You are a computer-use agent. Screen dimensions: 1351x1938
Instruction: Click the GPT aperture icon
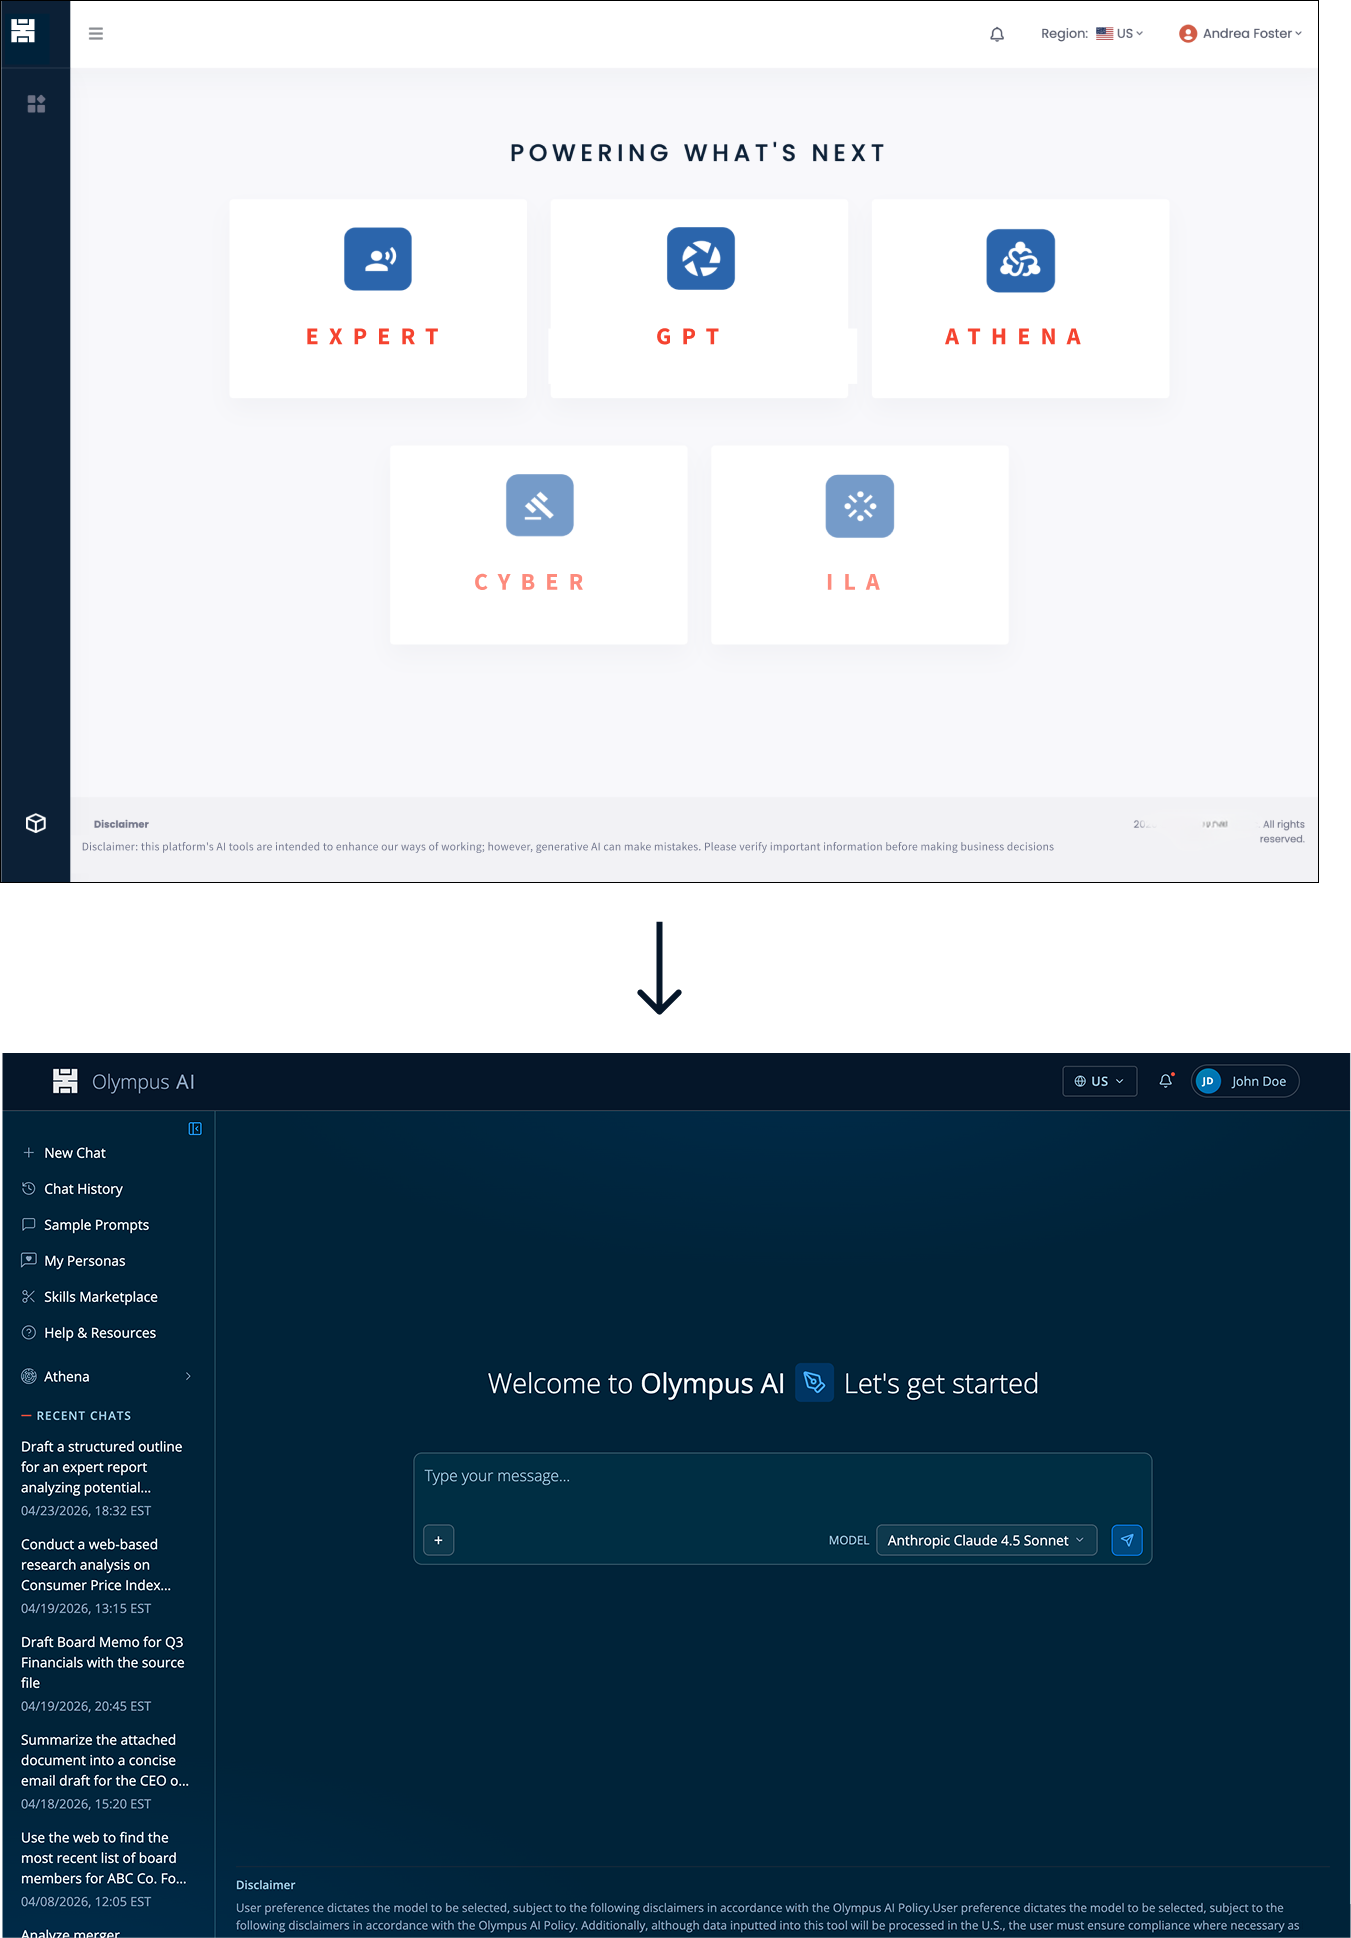coord(701,259)
